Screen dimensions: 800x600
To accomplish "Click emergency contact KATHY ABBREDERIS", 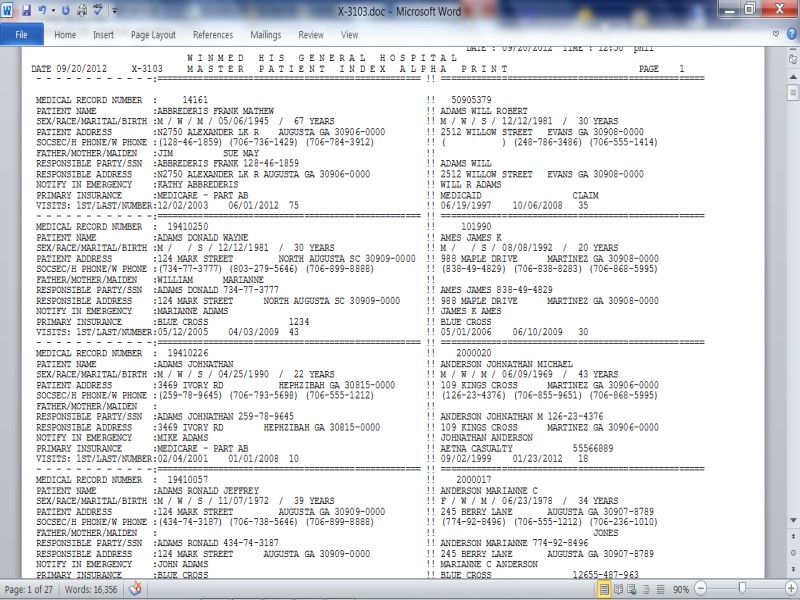I will (197, 185).
